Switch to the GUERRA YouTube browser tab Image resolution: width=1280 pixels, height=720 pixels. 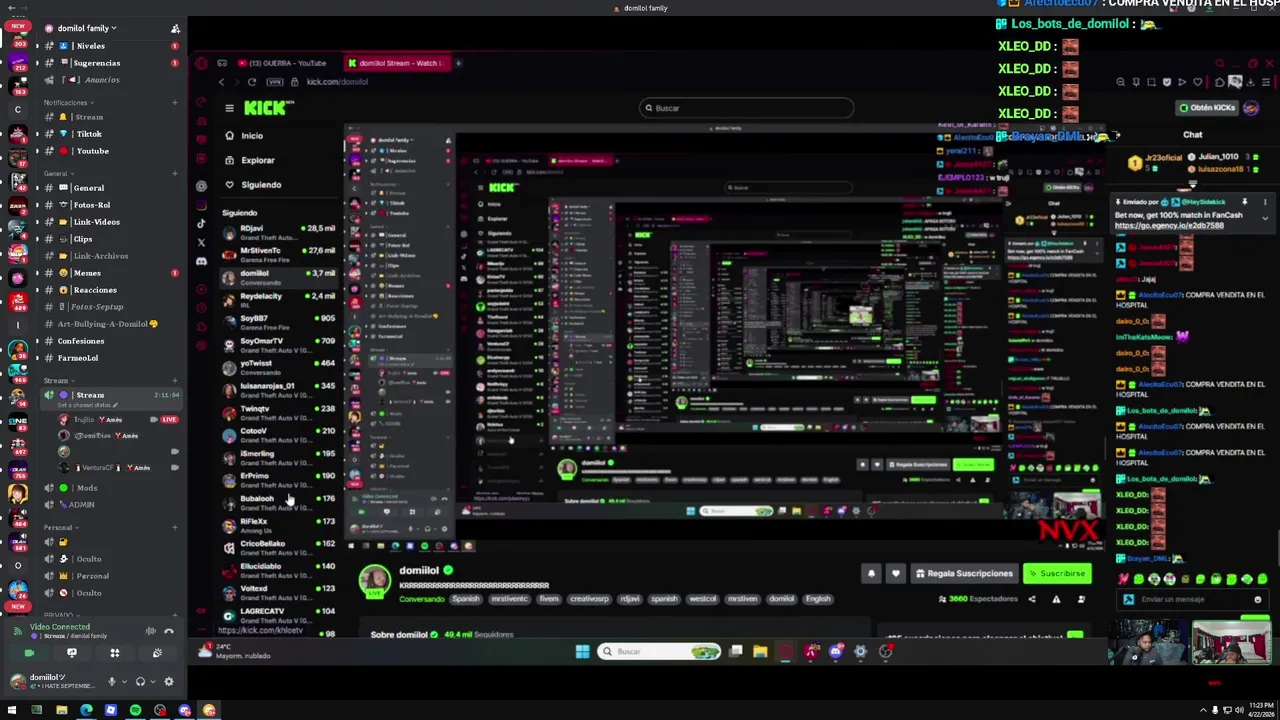coord(285,63)
